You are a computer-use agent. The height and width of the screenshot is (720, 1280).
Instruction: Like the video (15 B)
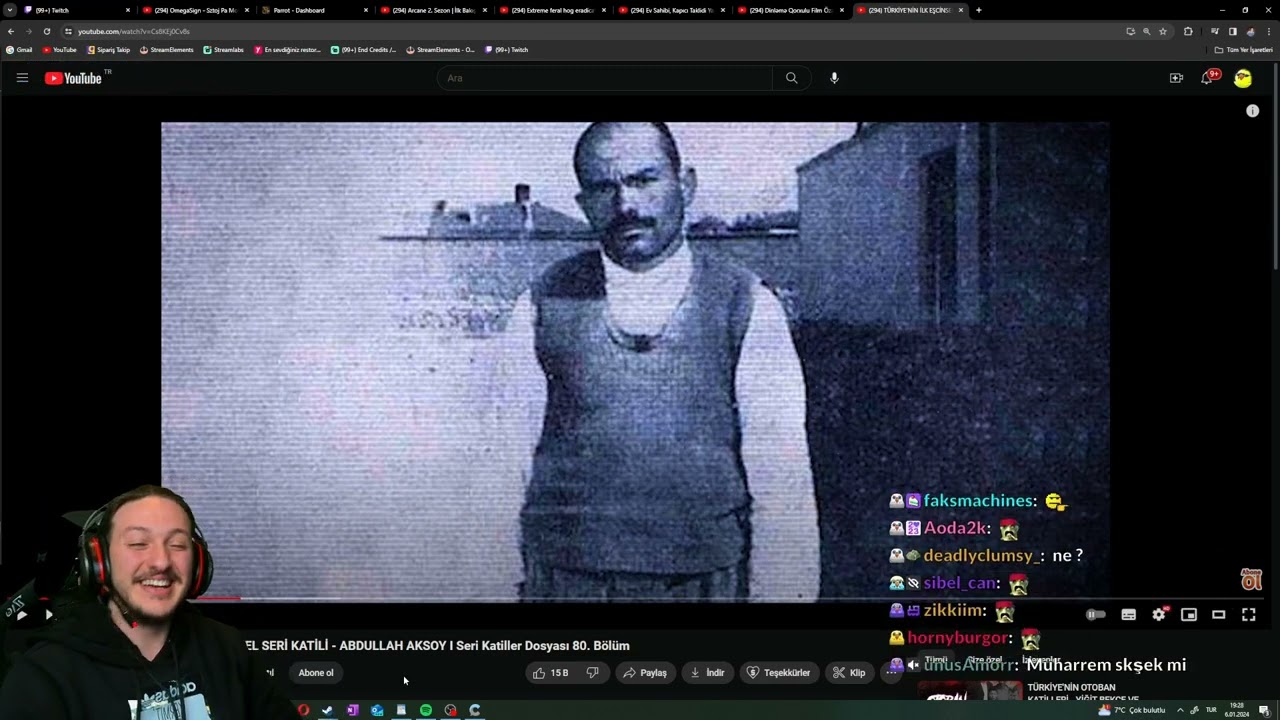click(551, 673)
